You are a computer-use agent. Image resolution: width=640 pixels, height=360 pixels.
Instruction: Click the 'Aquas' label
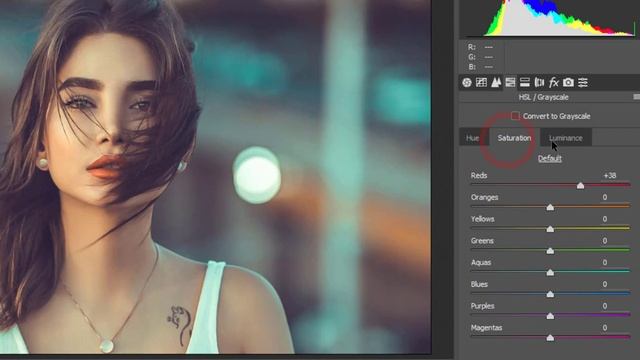(481, 262)
